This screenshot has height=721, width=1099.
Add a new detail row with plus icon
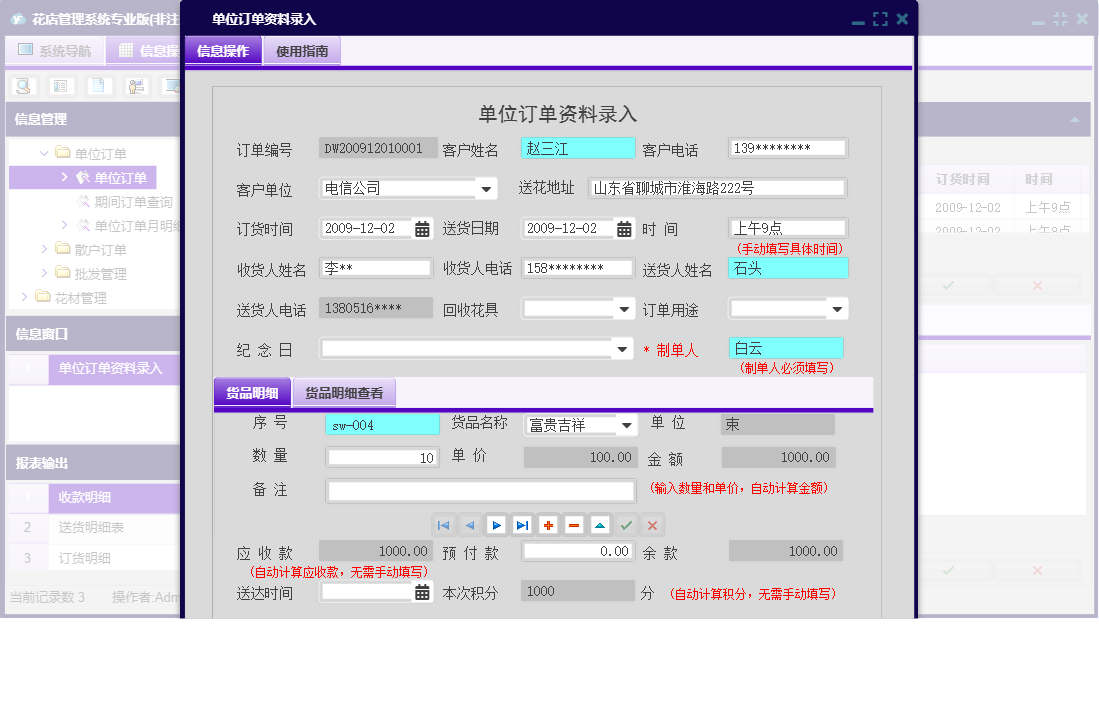click(548, 524)
